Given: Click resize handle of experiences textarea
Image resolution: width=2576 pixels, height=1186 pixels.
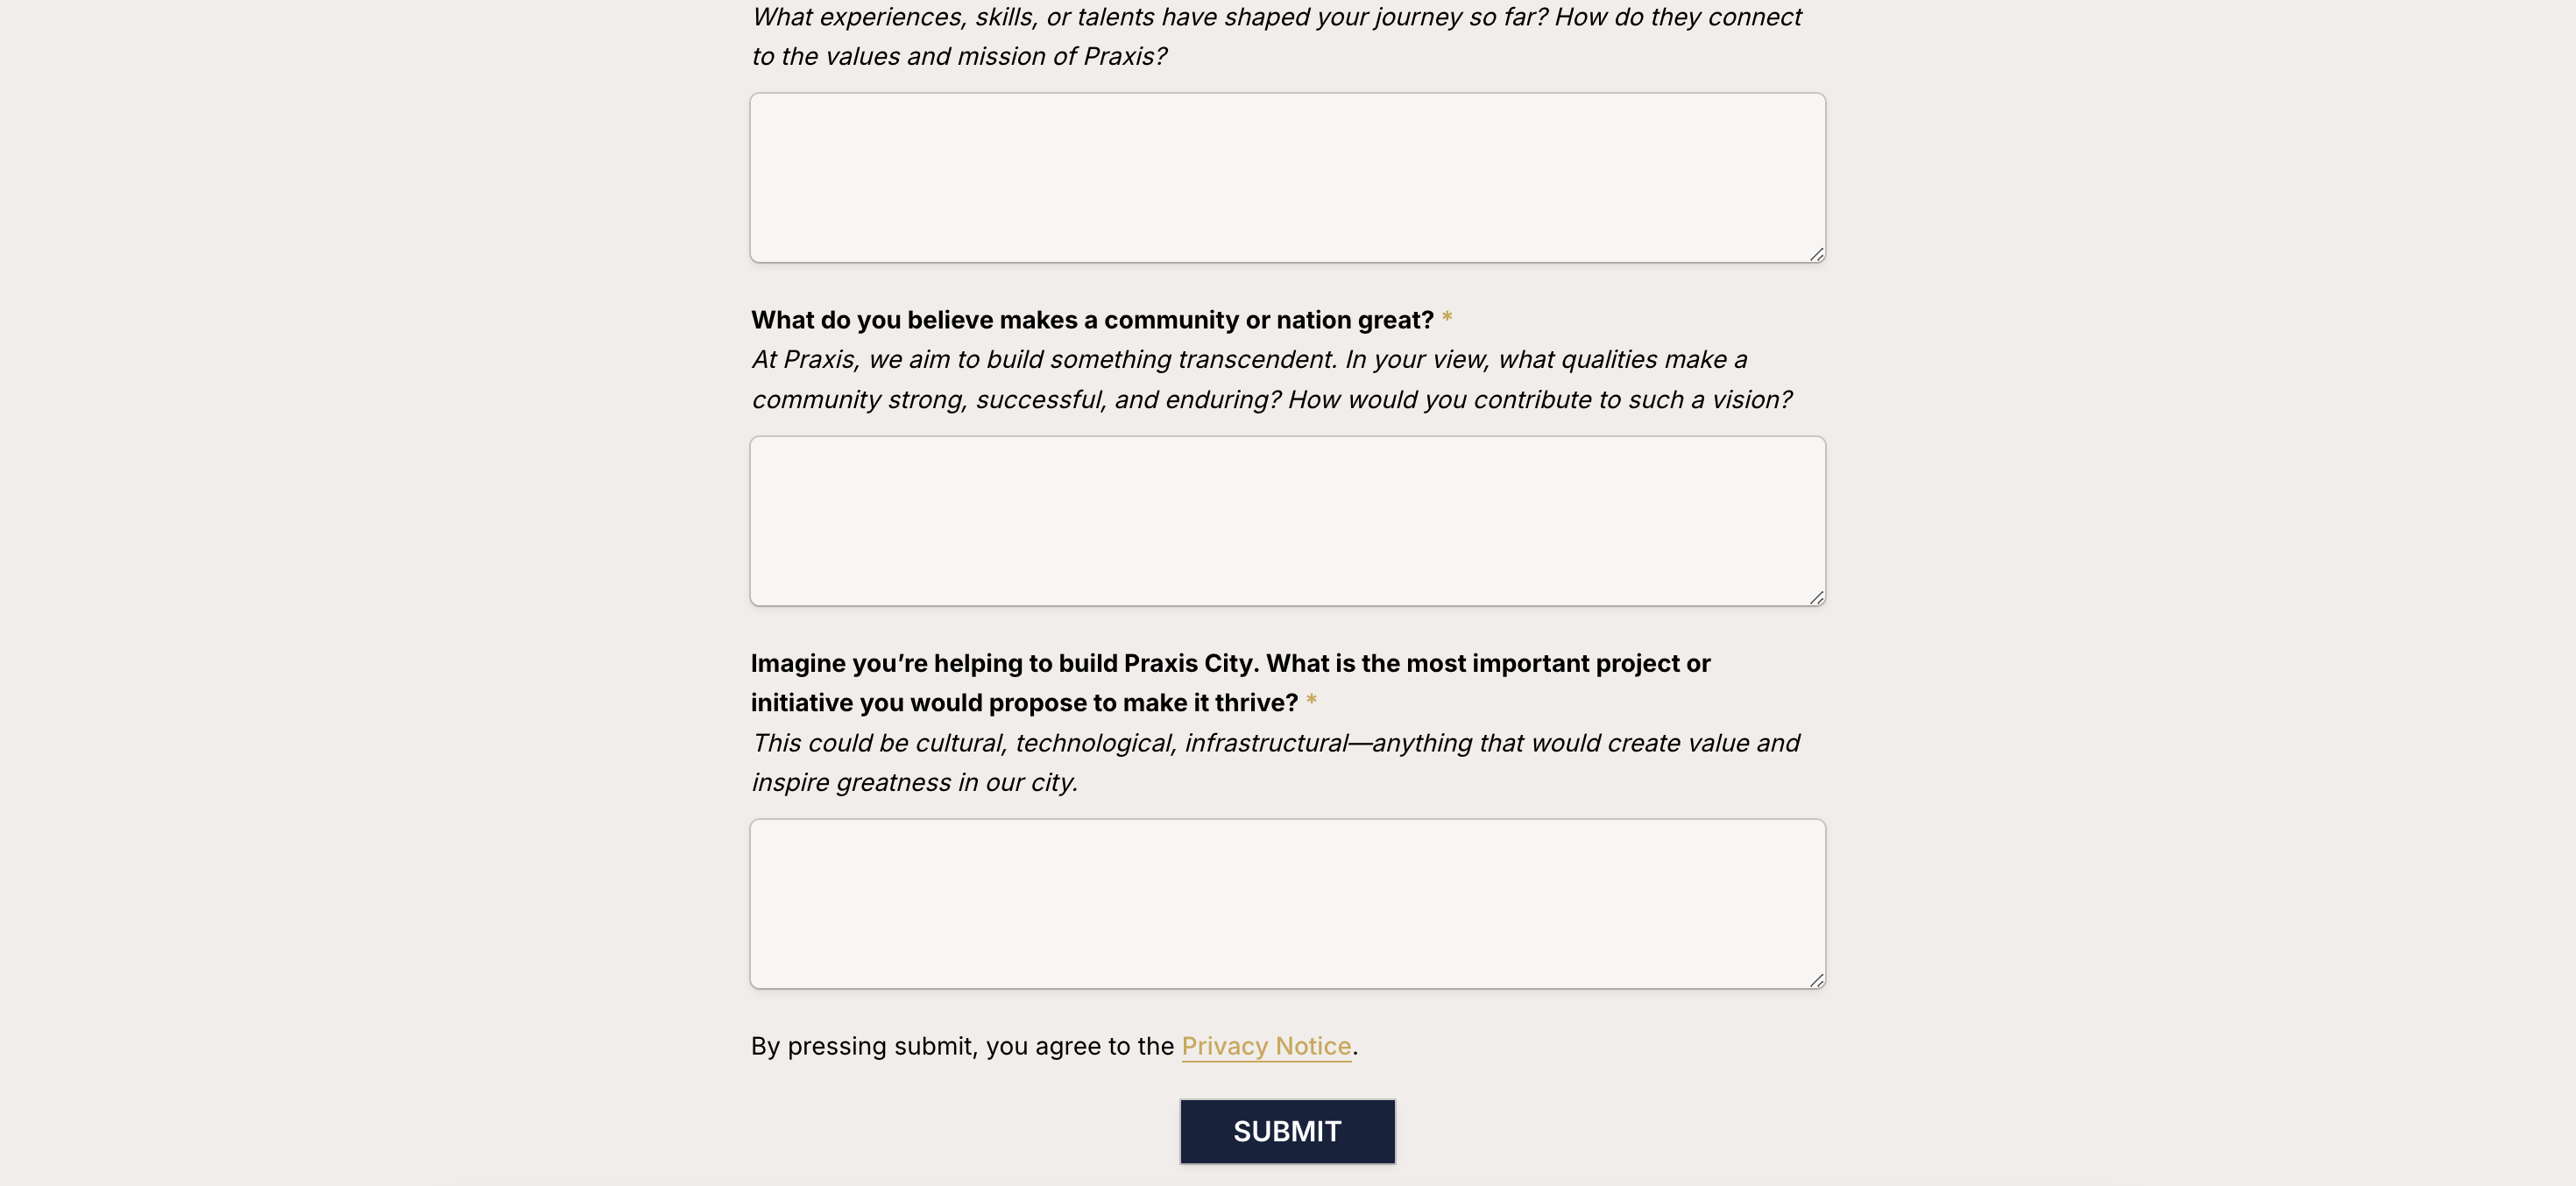Looking at the screenshot, I should pos(1816,255).
